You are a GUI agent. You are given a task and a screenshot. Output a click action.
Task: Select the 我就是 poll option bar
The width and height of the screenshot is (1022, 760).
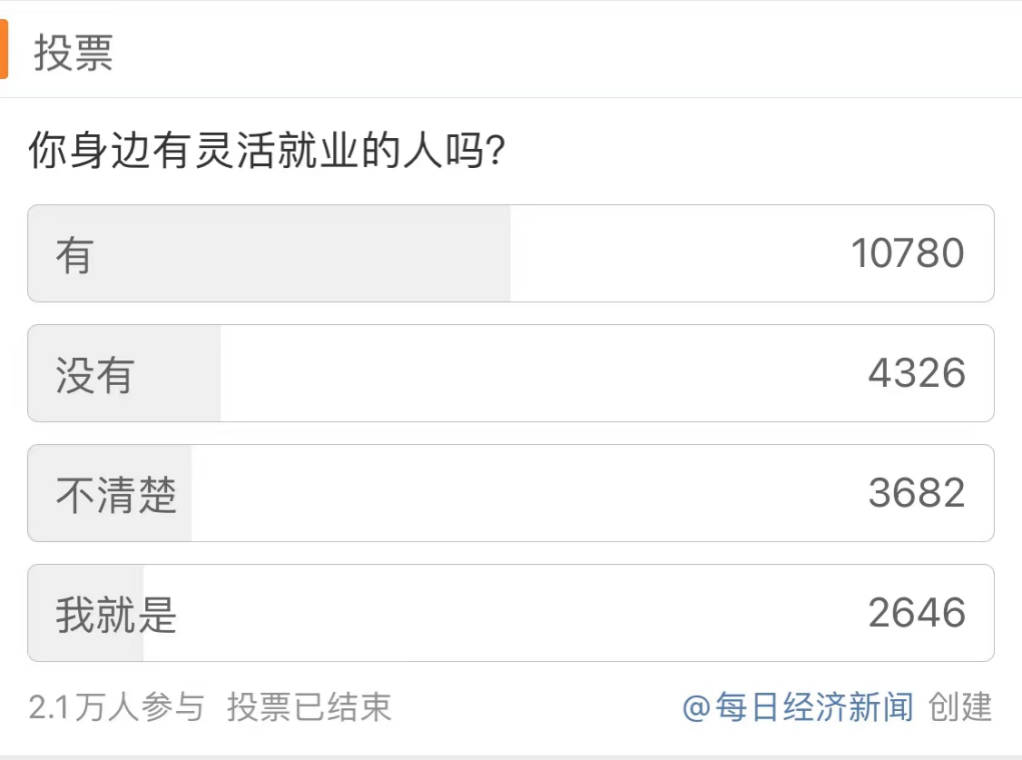click(x=510, y=613)
